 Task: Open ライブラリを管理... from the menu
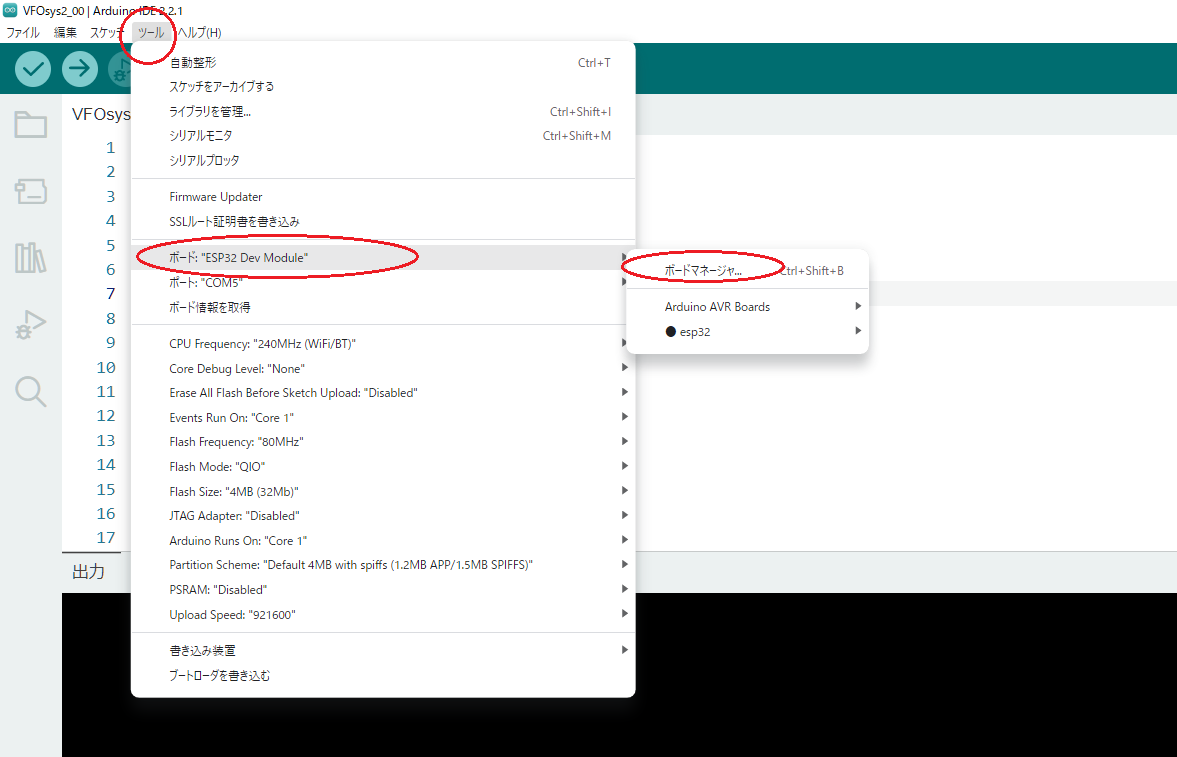[x=383, y=111]
